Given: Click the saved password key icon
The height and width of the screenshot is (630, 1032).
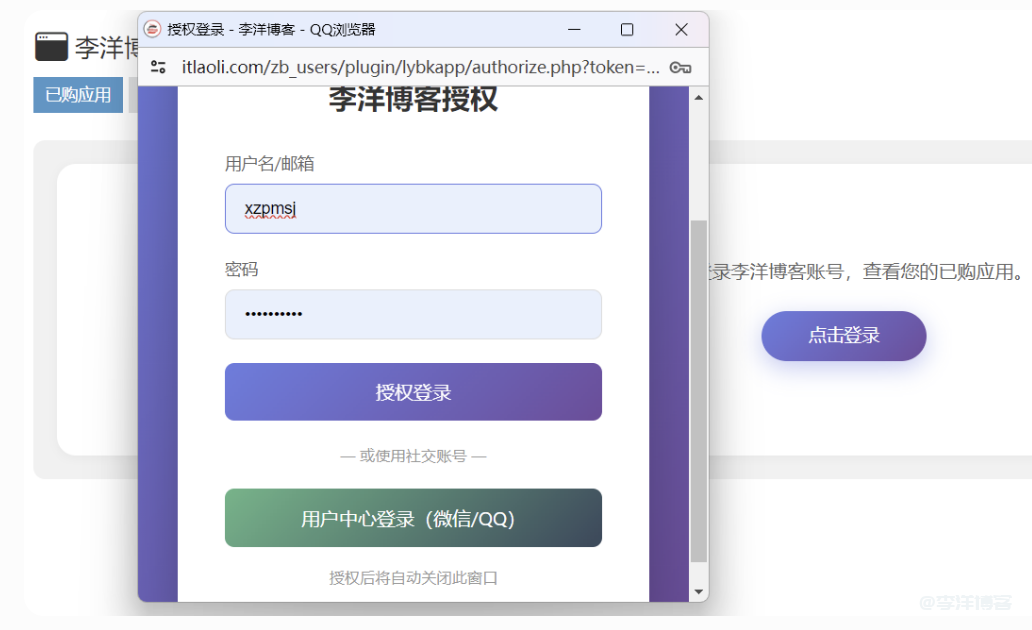Looking at the screenshot, I should point(680,67).
